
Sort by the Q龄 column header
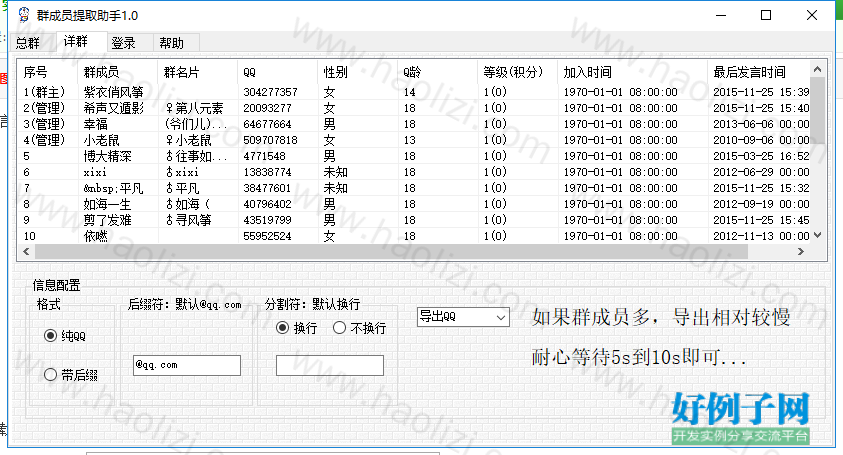(437, 72)
